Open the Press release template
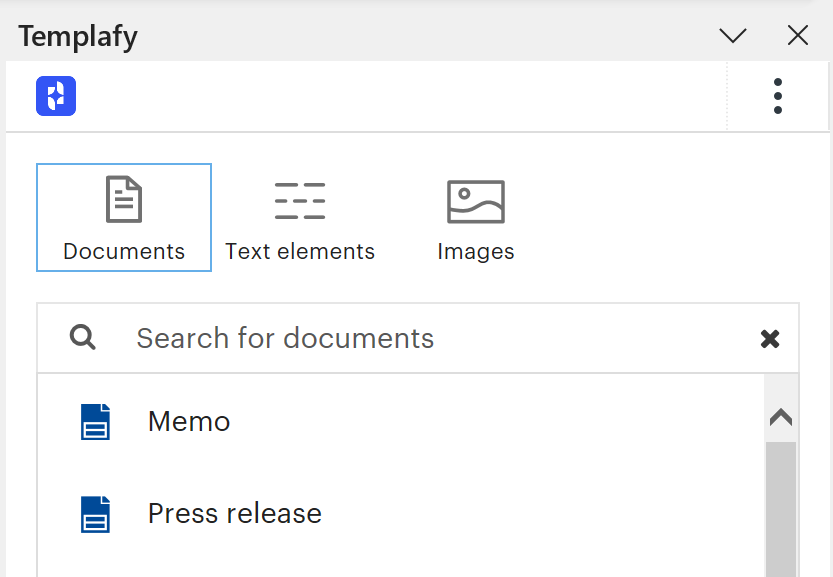The width and height of the screenshot is (833, 577). (x=235, y=513)
